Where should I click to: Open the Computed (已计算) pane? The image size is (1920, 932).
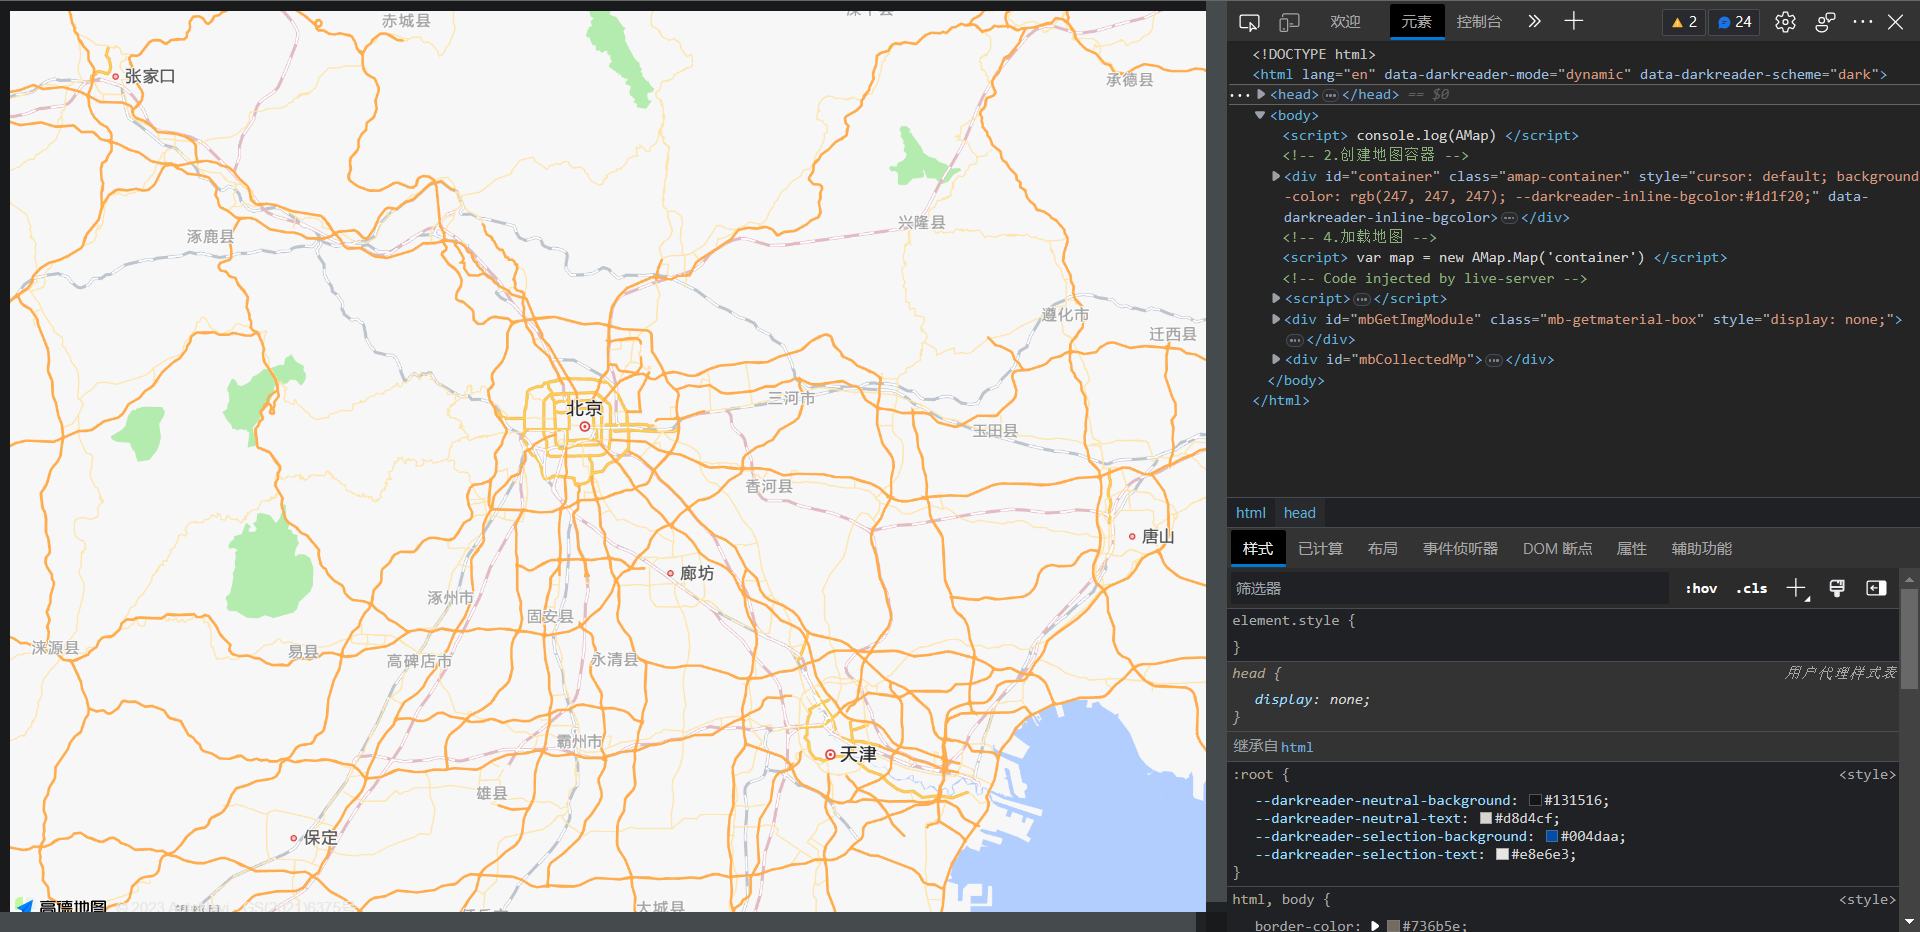click(1320, 549)
